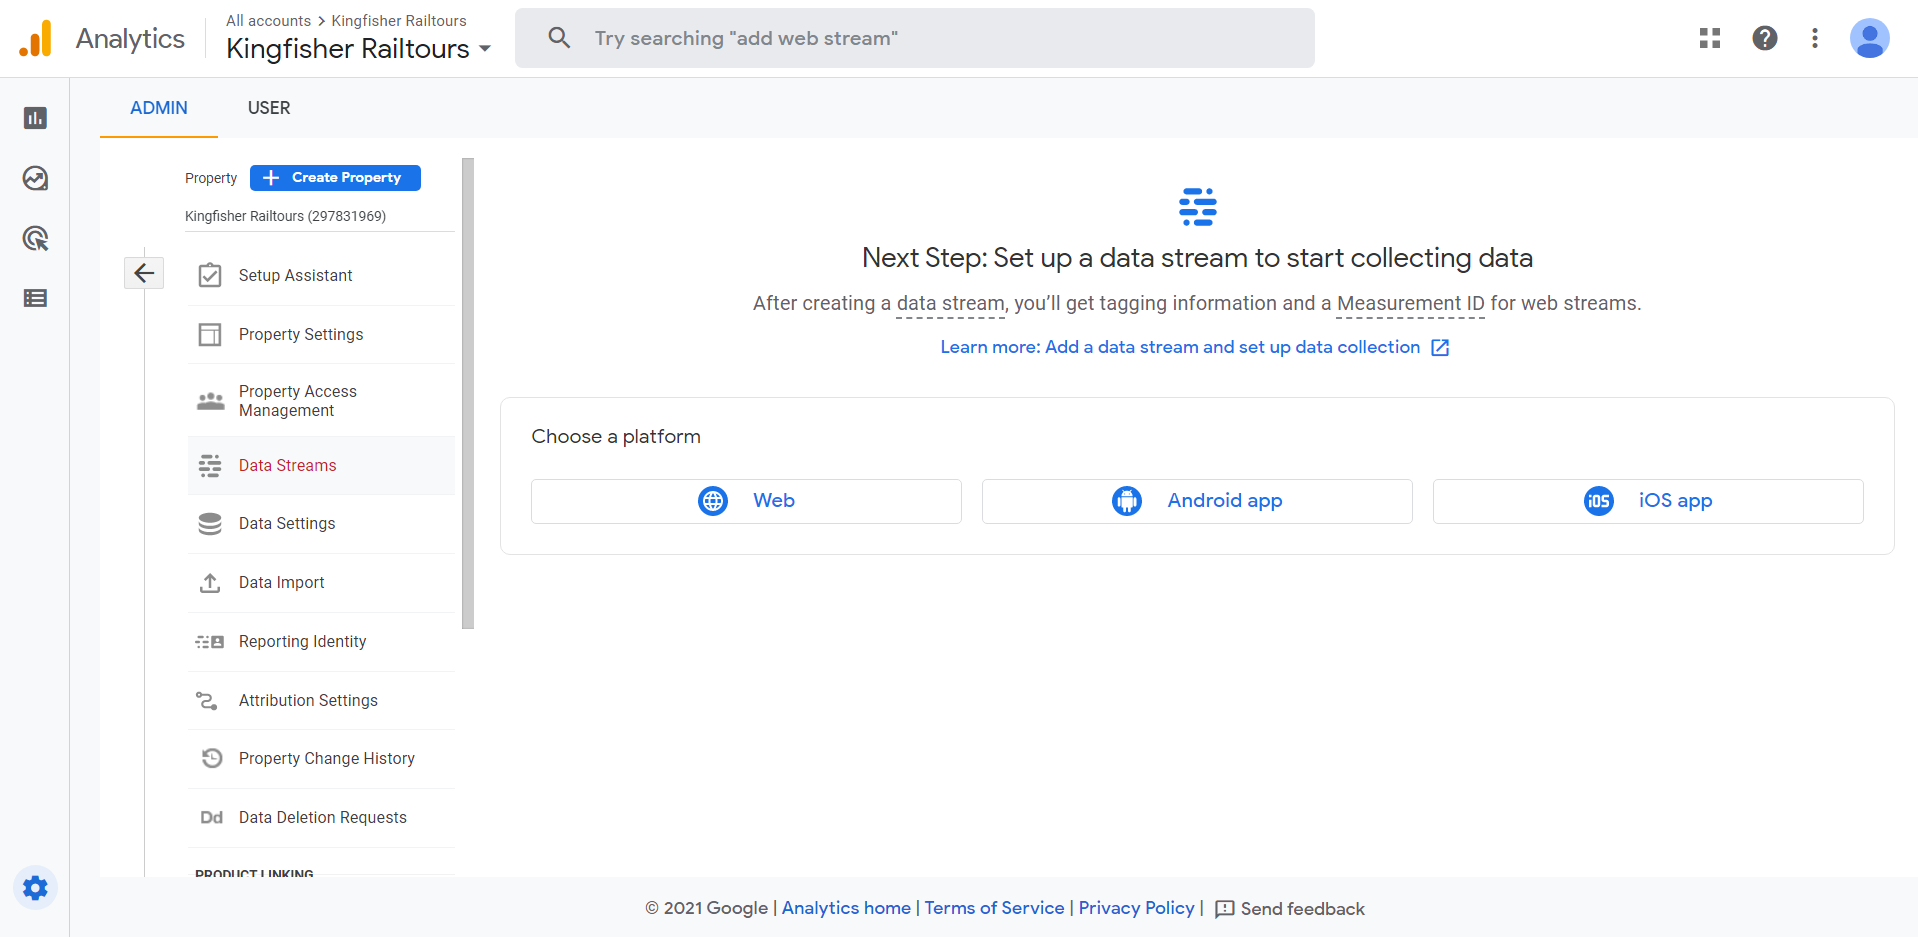Click the Property Change History clock icon
1918x937 pixels.
[211, 758]
